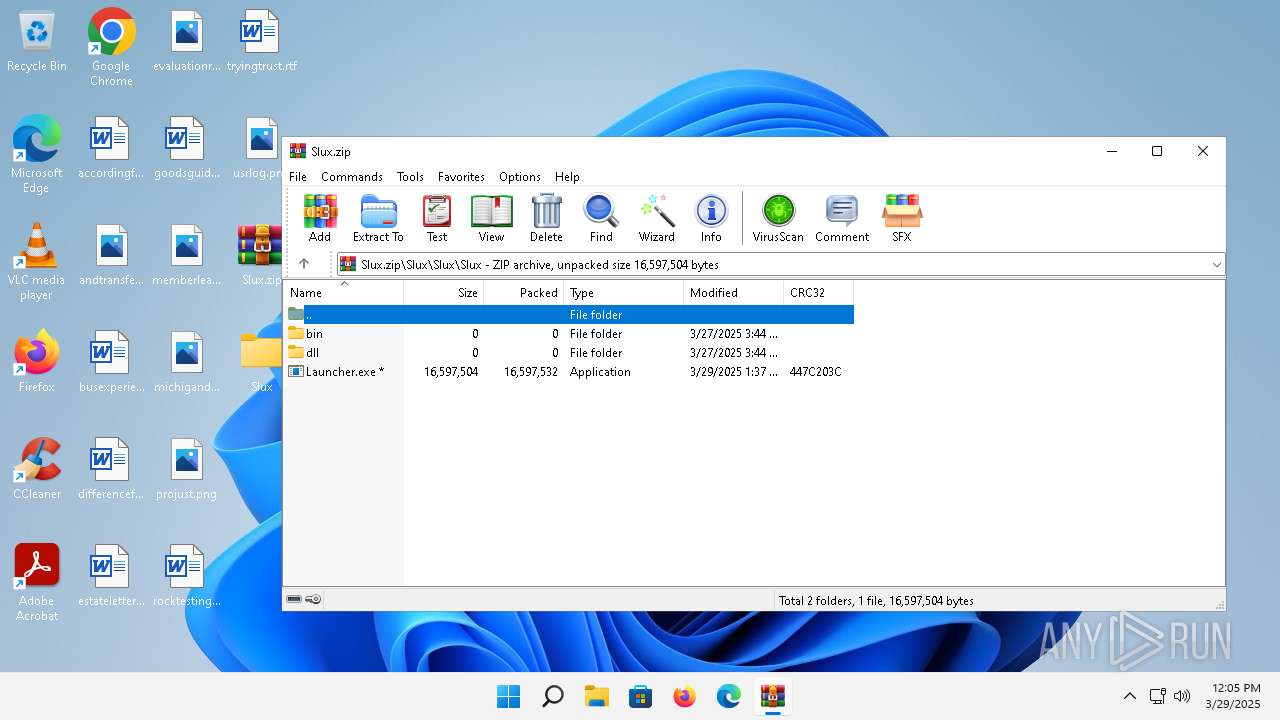Select the Launcher.exe file
The height and width of the screenshot is (720, 1280).
569,371
